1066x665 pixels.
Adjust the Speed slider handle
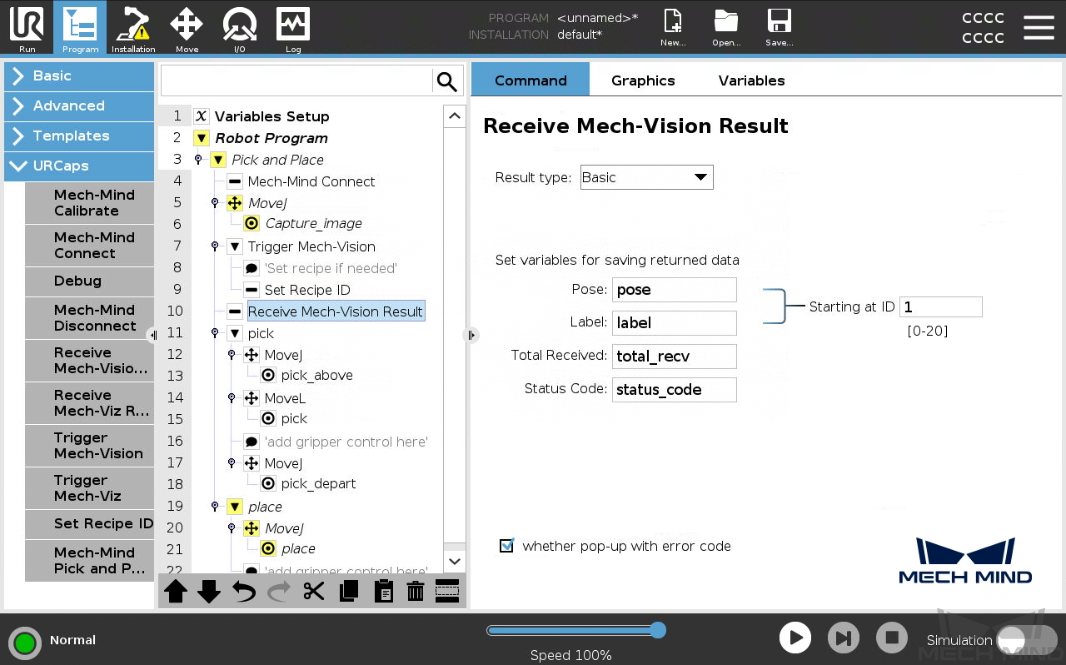tap(657, 630)
